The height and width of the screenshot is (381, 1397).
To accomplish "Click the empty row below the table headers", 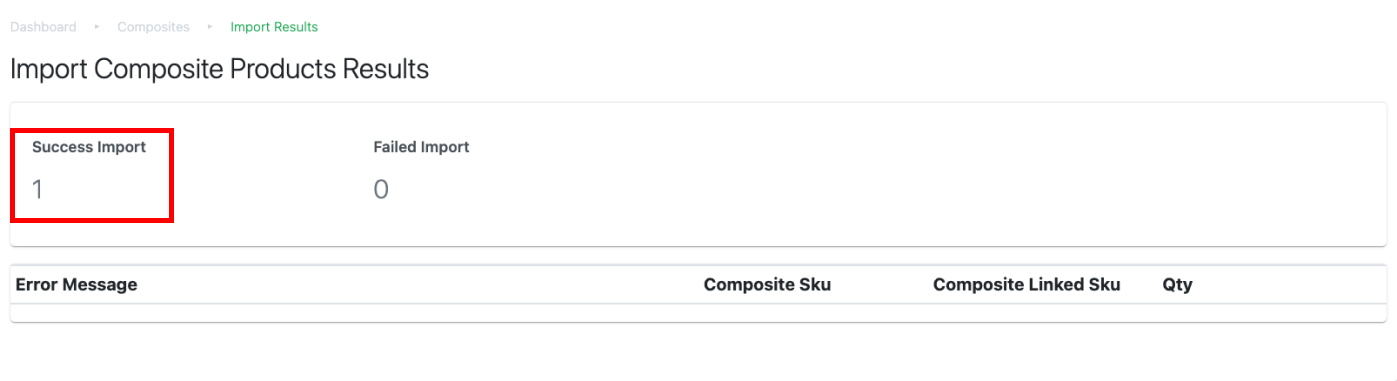I will coord(698,313).
